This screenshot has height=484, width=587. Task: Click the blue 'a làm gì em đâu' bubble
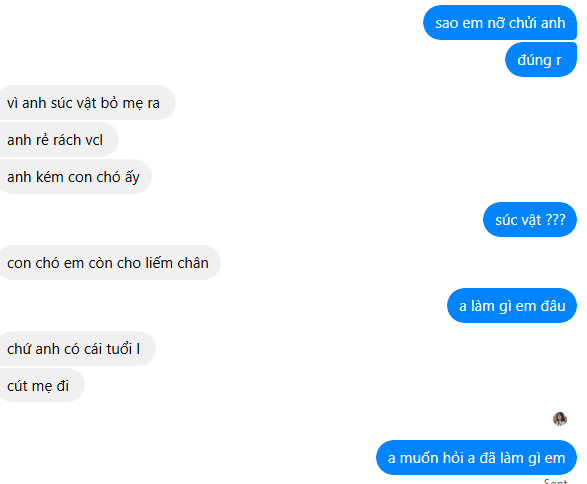(x=512, y=306)
